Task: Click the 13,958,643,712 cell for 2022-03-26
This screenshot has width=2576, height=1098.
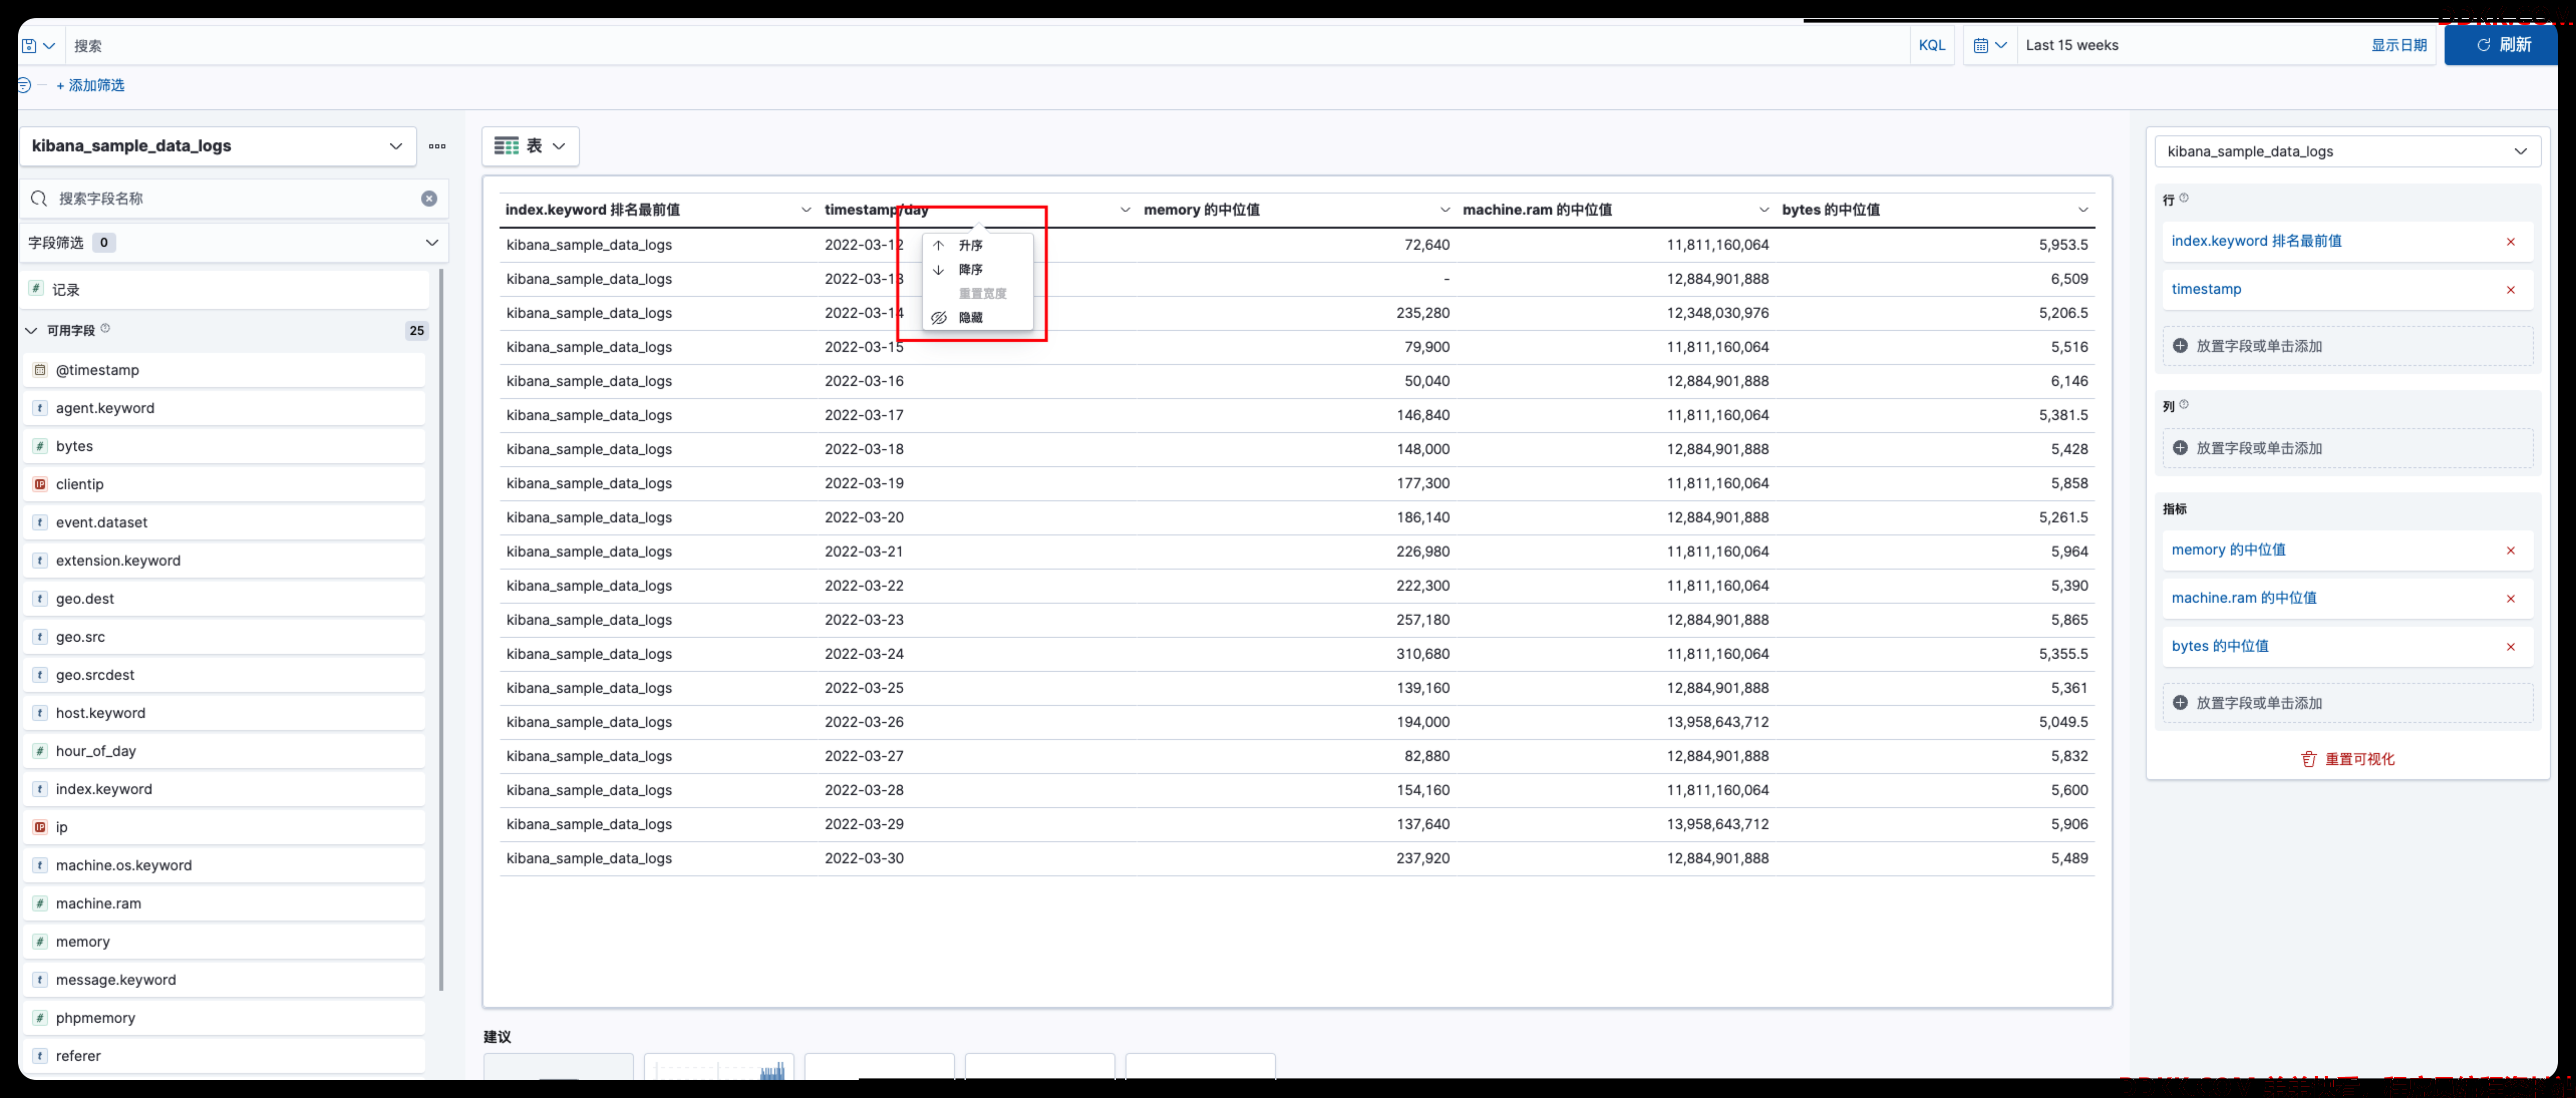Action: click(1717, 722)
